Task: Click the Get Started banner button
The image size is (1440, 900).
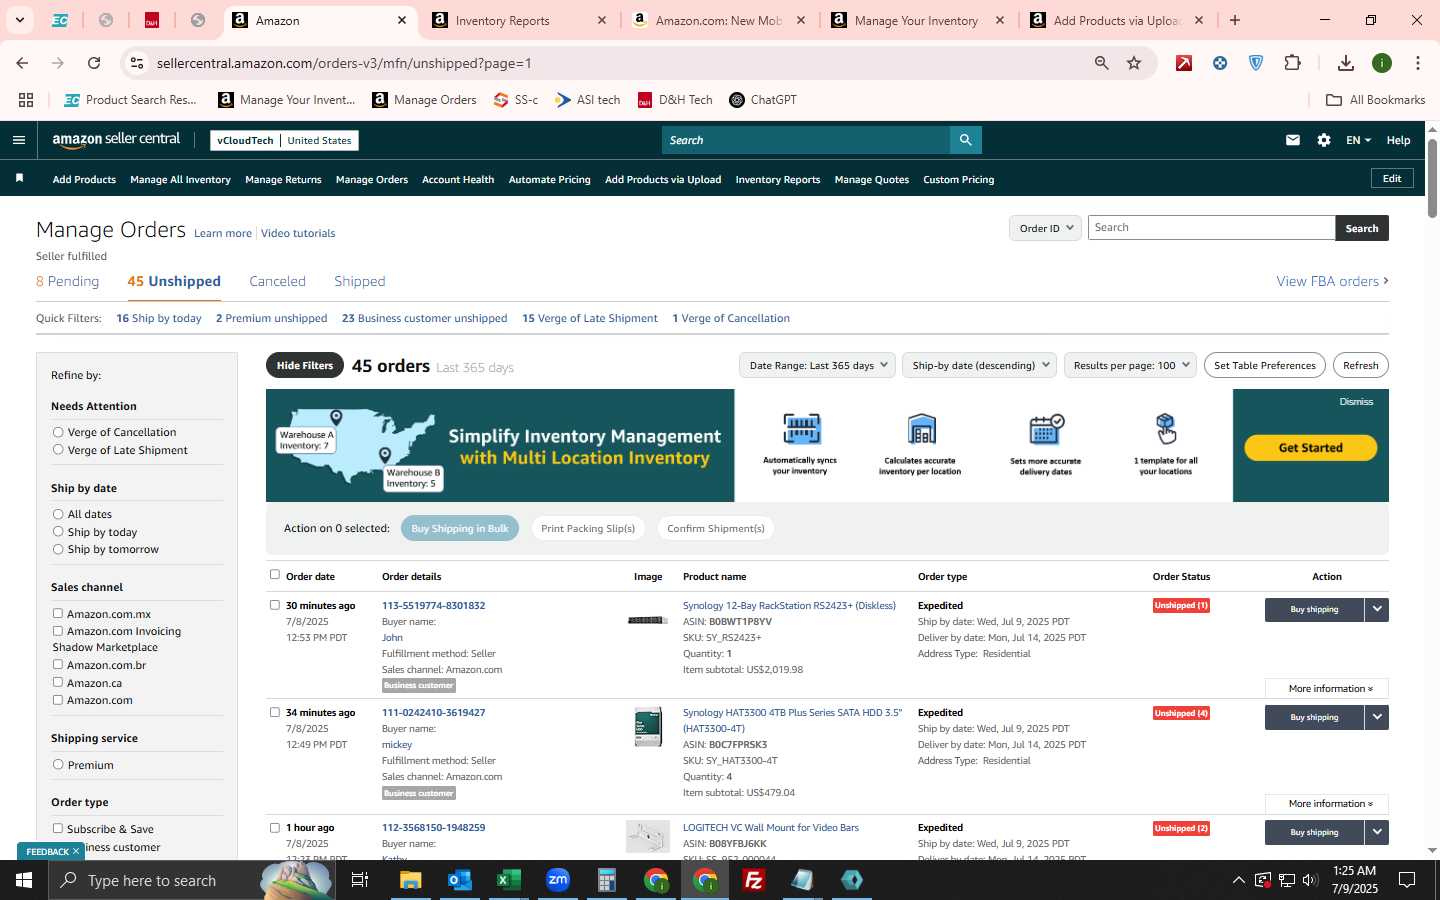Action: (x=1310, y=448)
